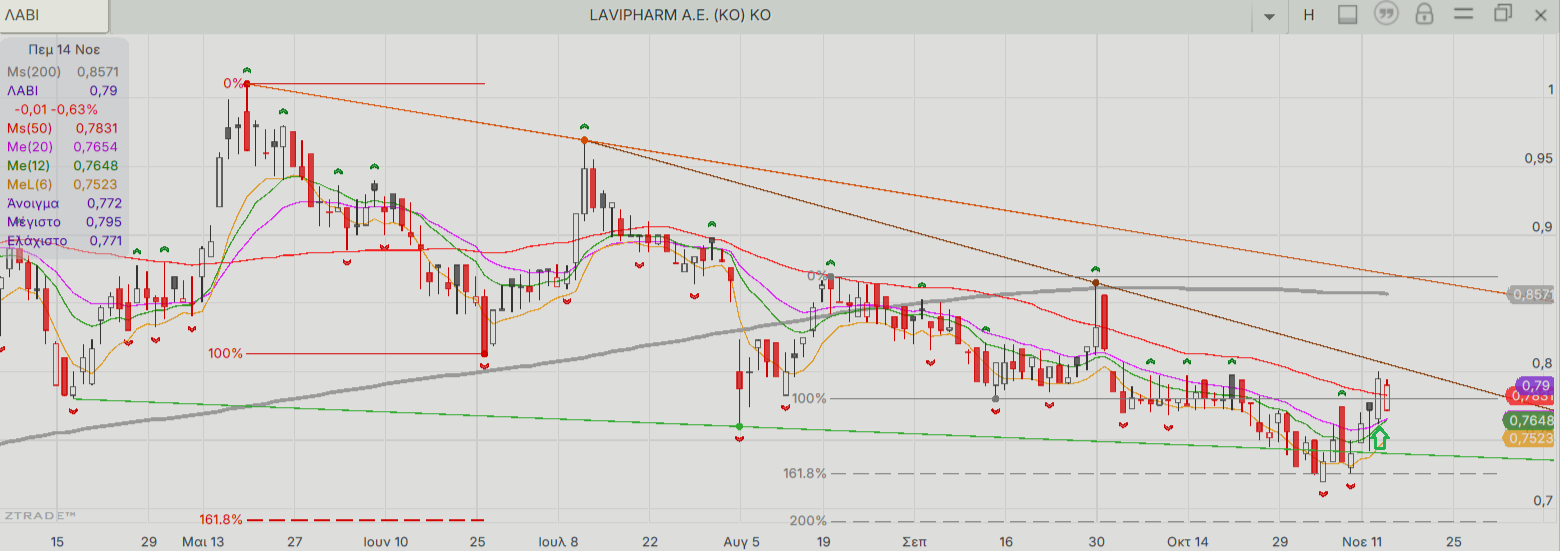Viewport: 1560px width, 551px height.
Task: Click the Ιουν 10 date on the time axis
Action: point(386,541)
